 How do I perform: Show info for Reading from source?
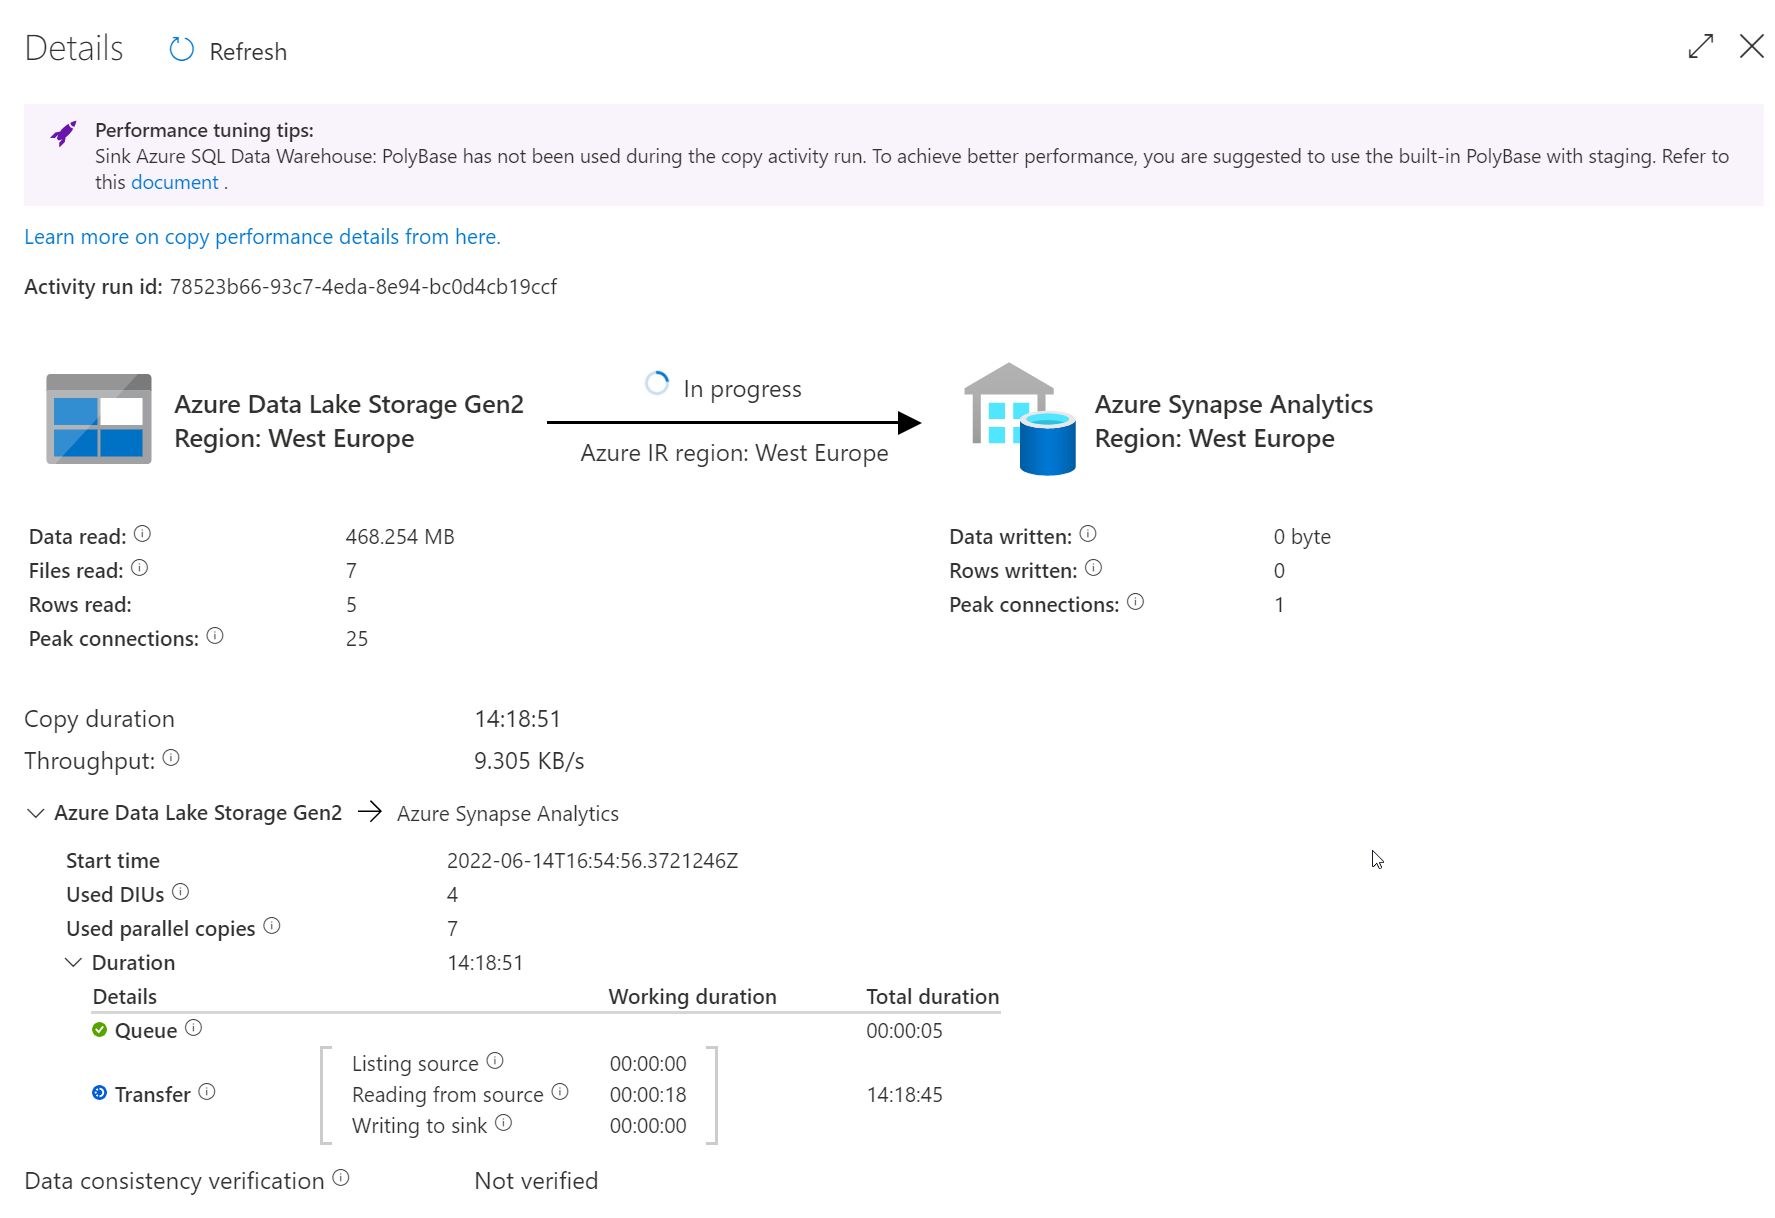pyautogui.click(x=560, y=1092)
